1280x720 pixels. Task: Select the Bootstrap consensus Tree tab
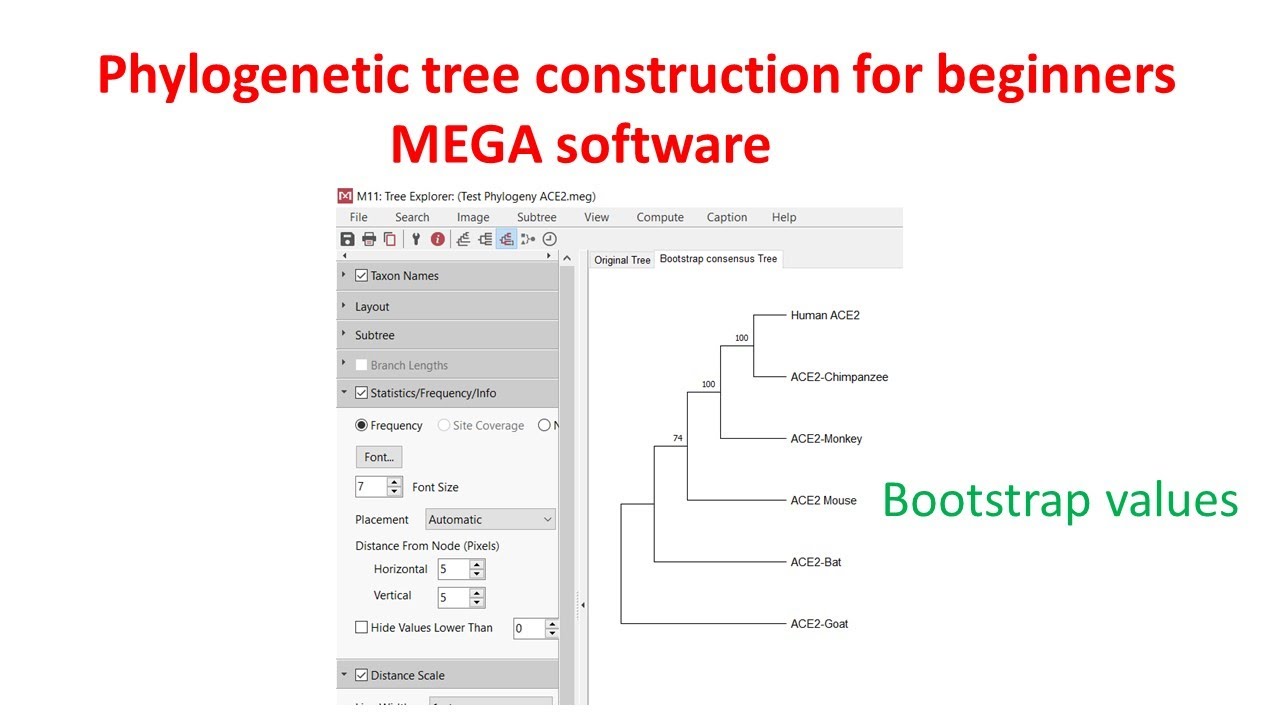tap(718, 259)
